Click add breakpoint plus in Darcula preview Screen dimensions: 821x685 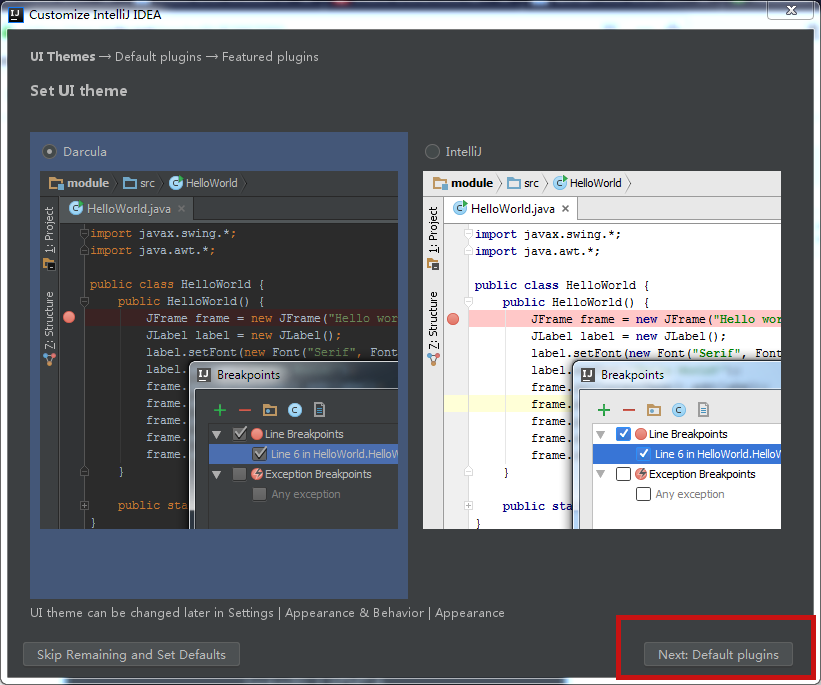[x=220, y=410]
